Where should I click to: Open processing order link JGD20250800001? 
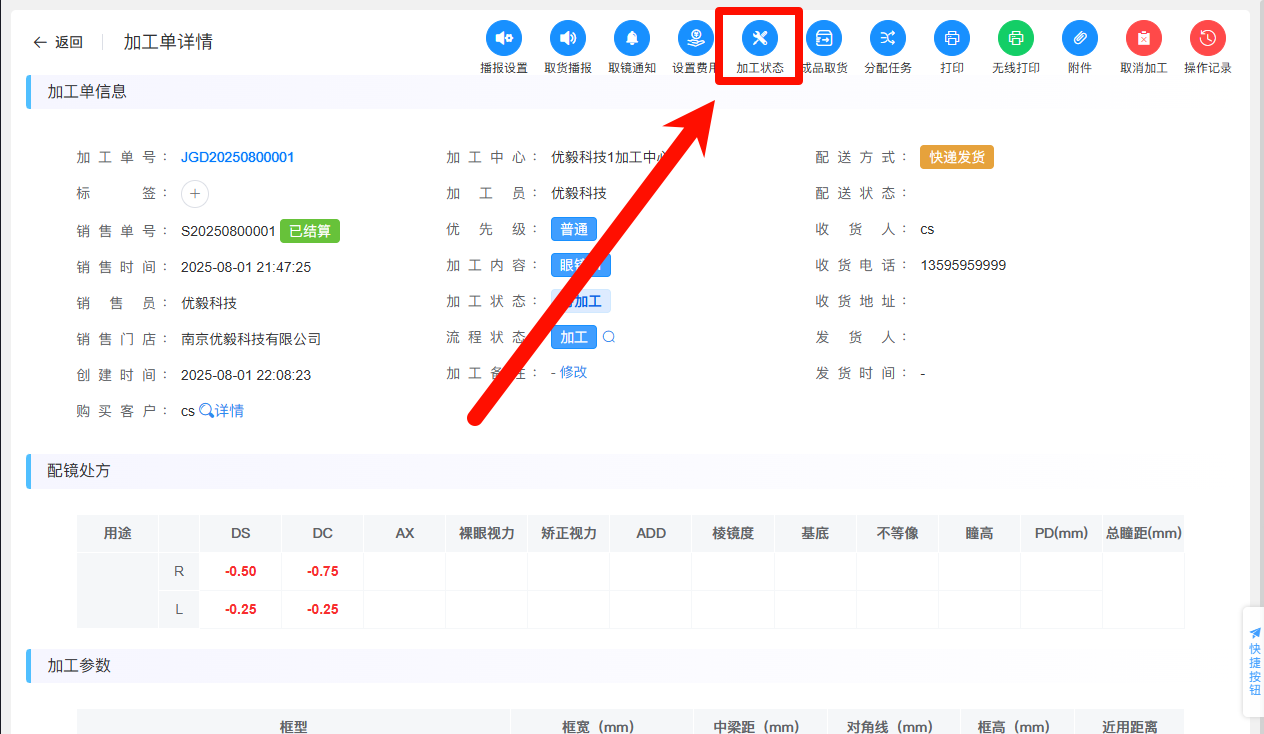click(x=238, y=157)
